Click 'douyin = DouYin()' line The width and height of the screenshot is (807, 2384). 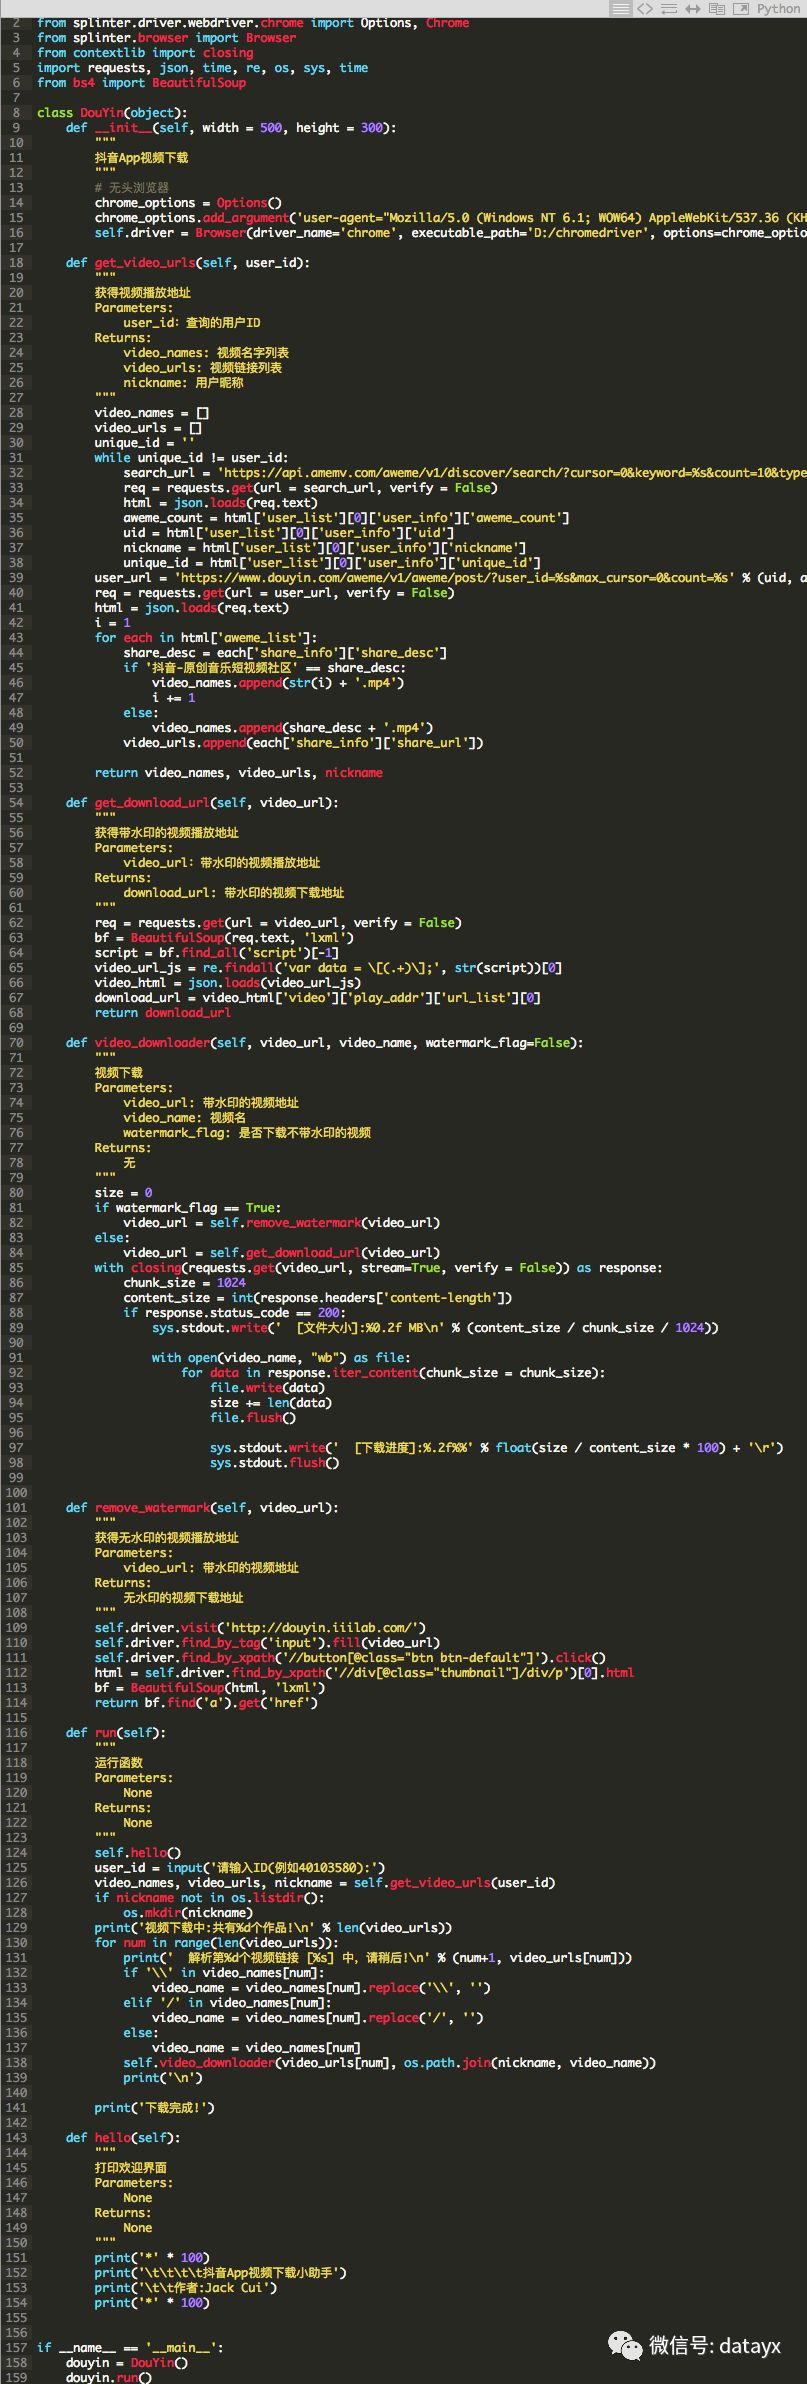(127, 2363)
